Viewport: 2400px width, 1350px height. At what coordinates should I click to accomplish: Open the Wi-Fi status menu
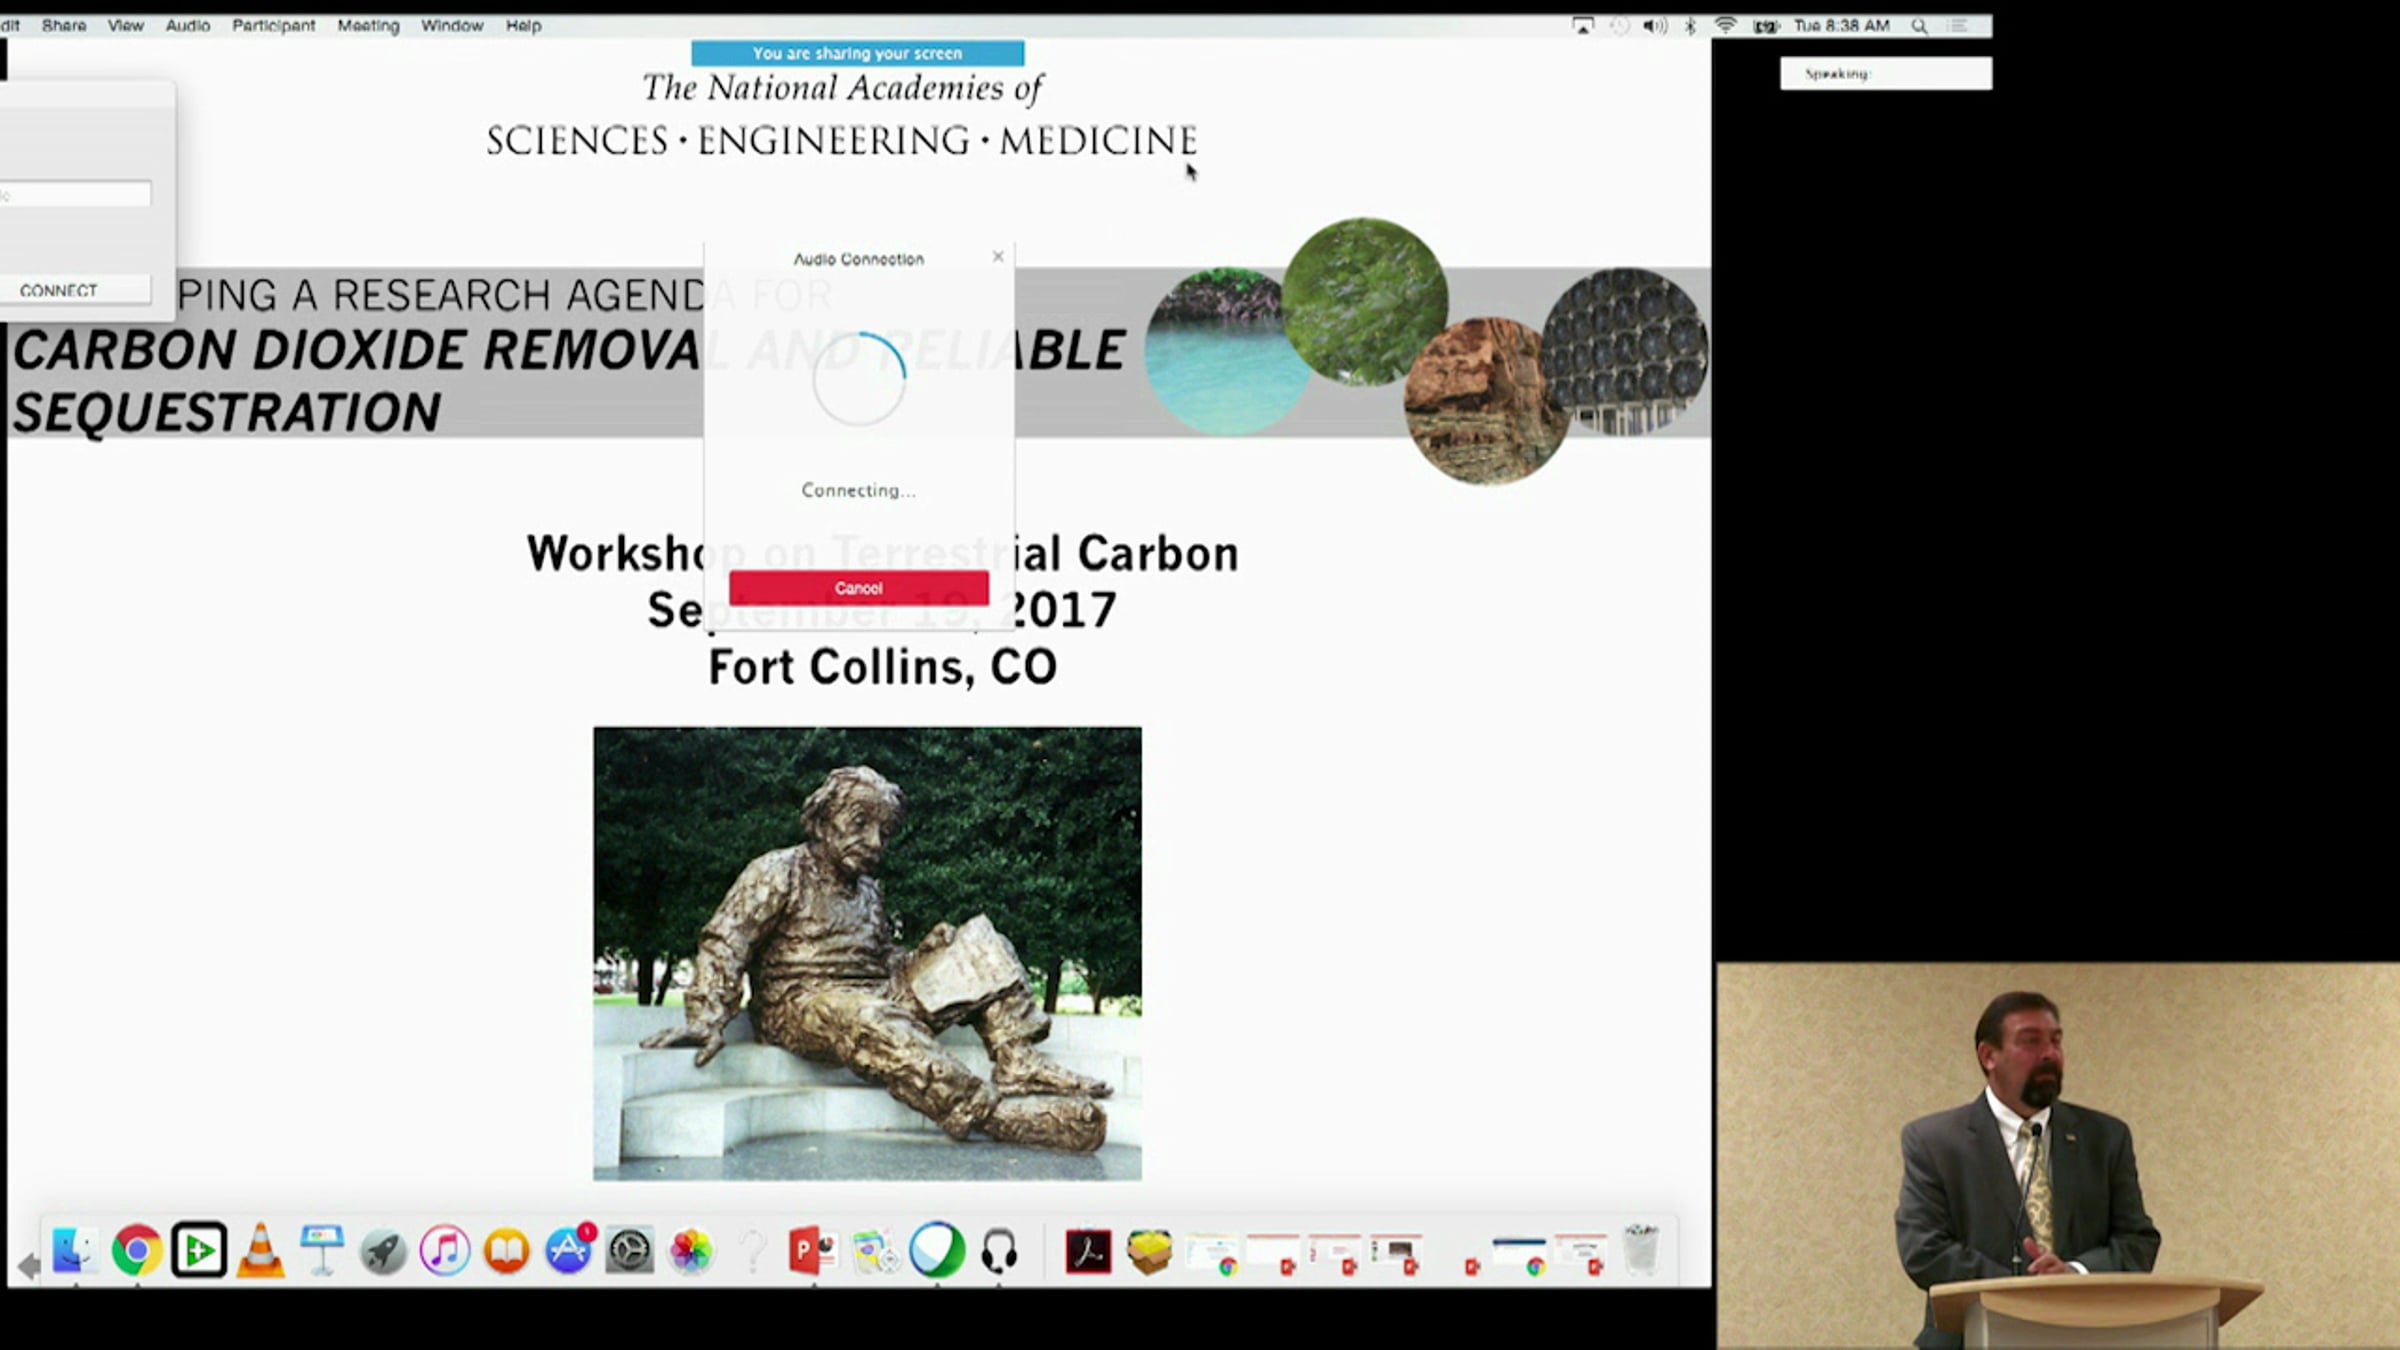[x=1725, y=26]
